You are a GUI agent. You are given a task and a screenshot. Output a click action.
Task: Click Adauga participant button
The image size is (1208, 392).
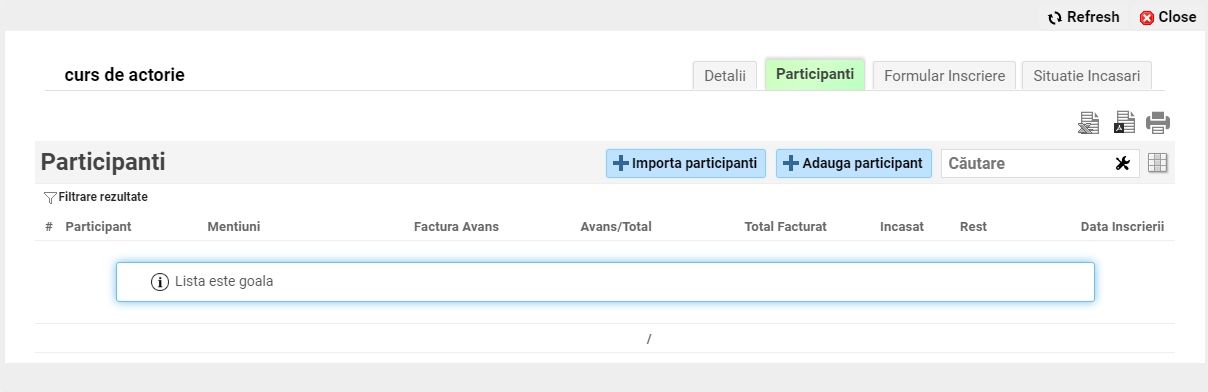[854, 163]
